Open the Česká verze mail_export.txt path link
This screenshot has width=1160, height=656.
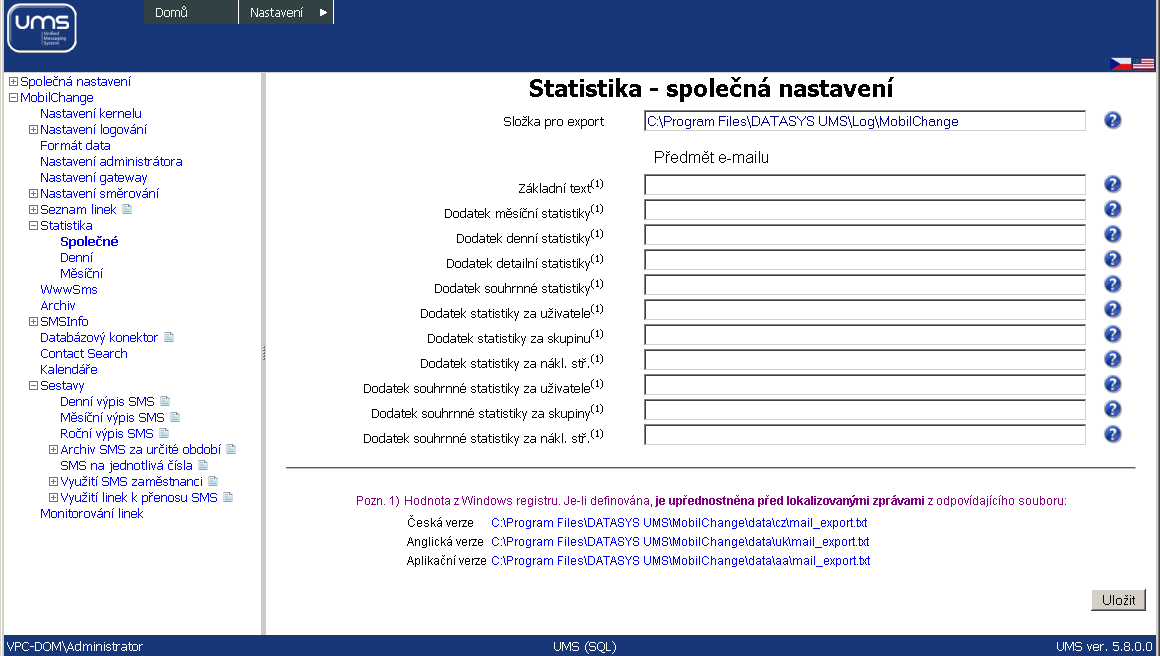[x=679, y=523]
